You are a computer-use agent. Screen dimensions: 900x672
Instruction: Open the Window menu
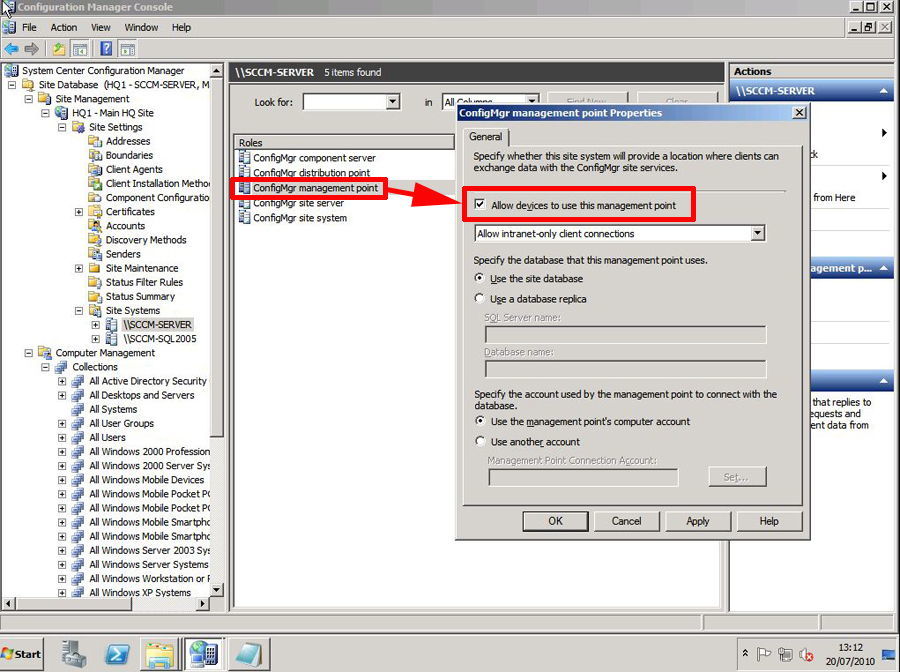[x=141, y=27]
